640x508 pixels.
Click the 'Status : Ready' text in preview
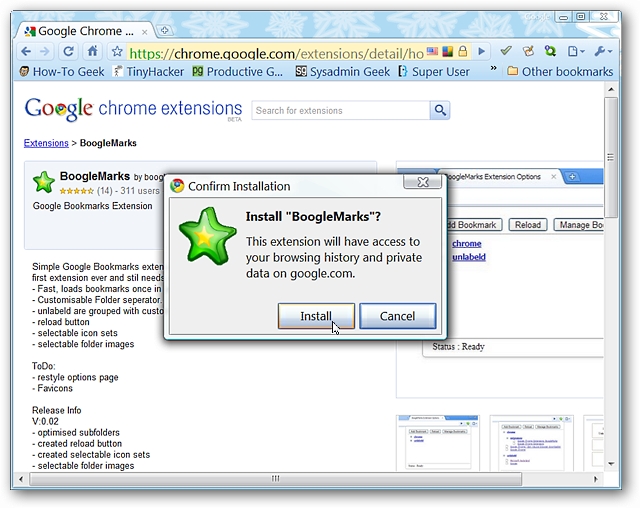[x=458, y=347]
